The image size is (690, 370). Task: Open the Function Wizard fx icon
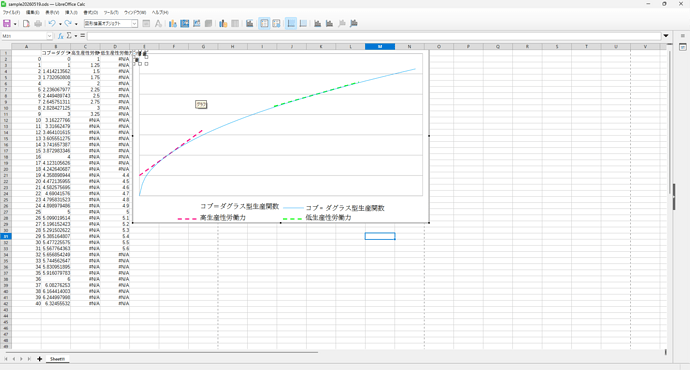61,36
